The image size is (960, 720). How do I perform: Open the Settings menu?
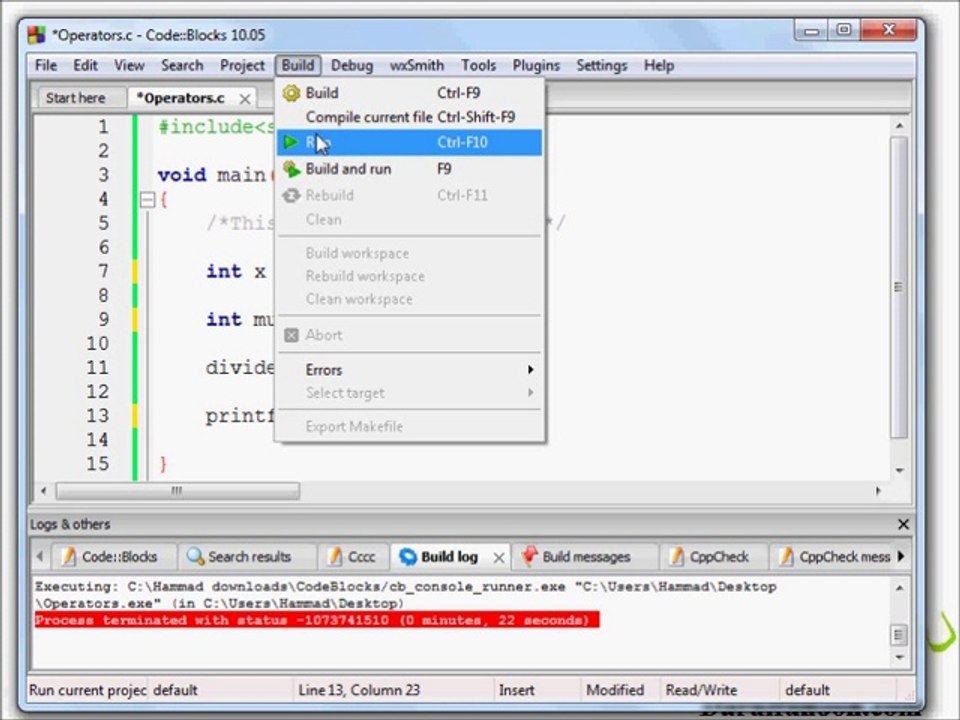pyautogui.click(x=602, y=66)
